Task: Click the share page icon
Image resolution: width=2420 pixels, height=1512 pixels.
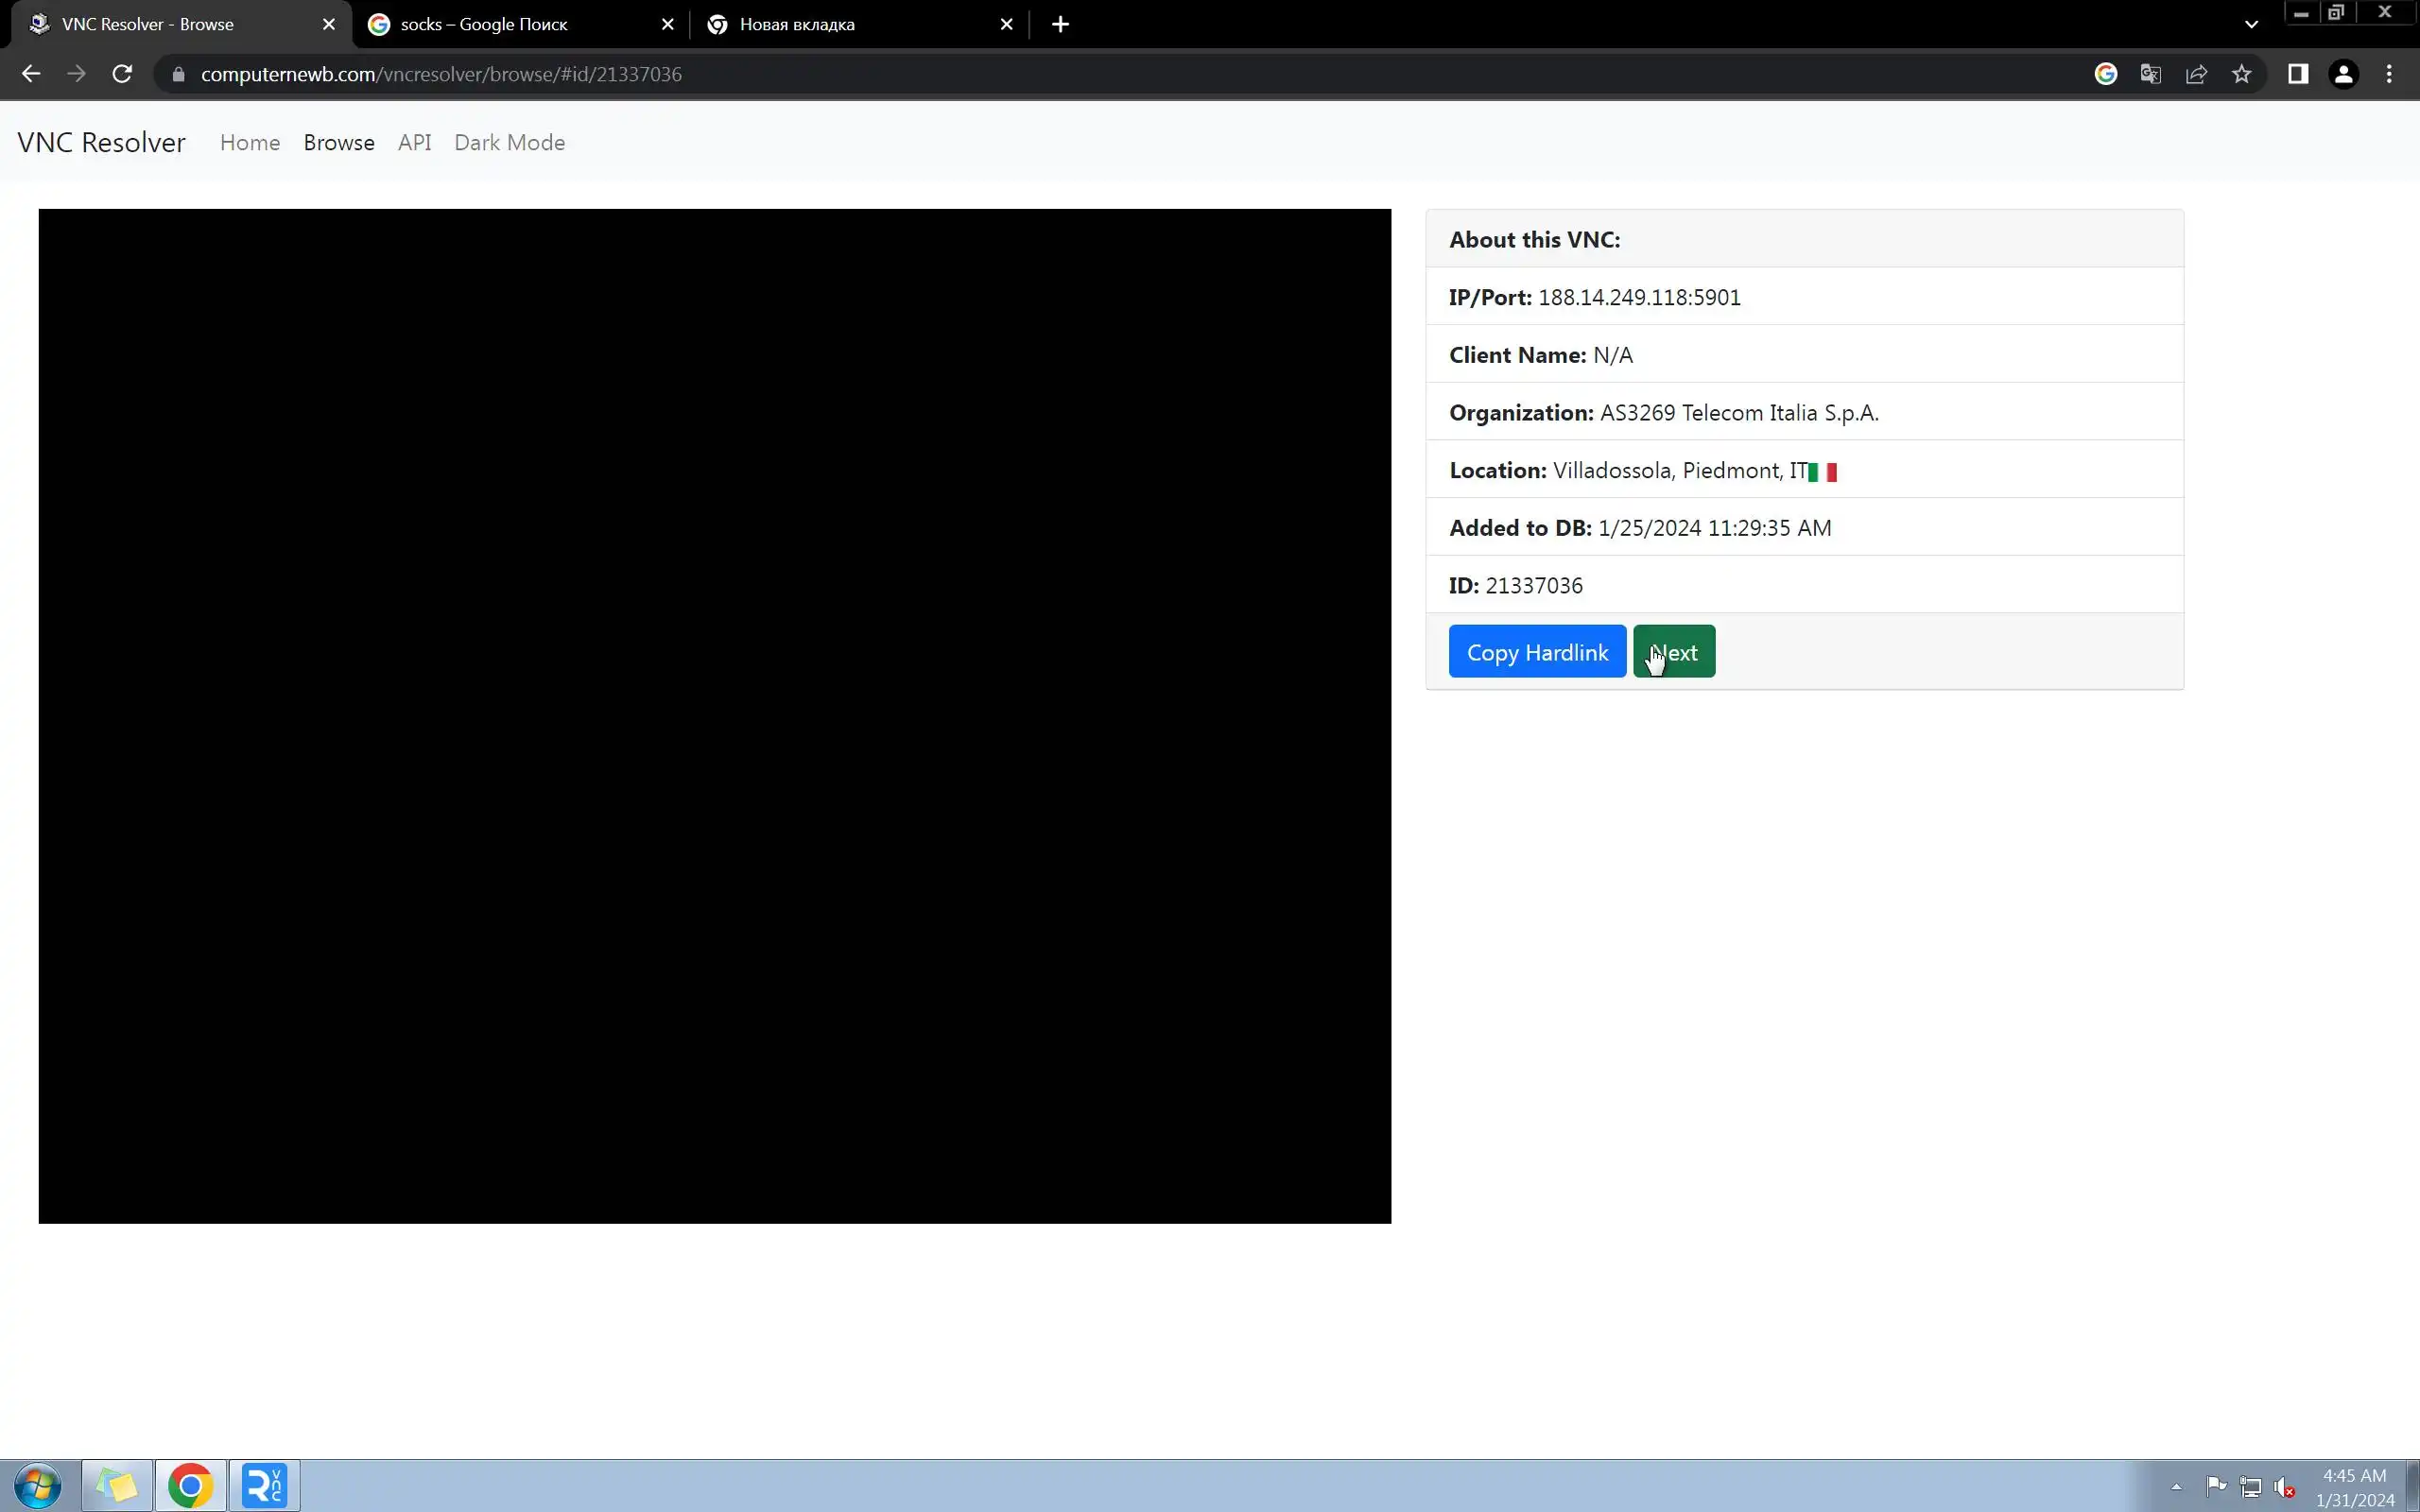Action: (2197, 74)
